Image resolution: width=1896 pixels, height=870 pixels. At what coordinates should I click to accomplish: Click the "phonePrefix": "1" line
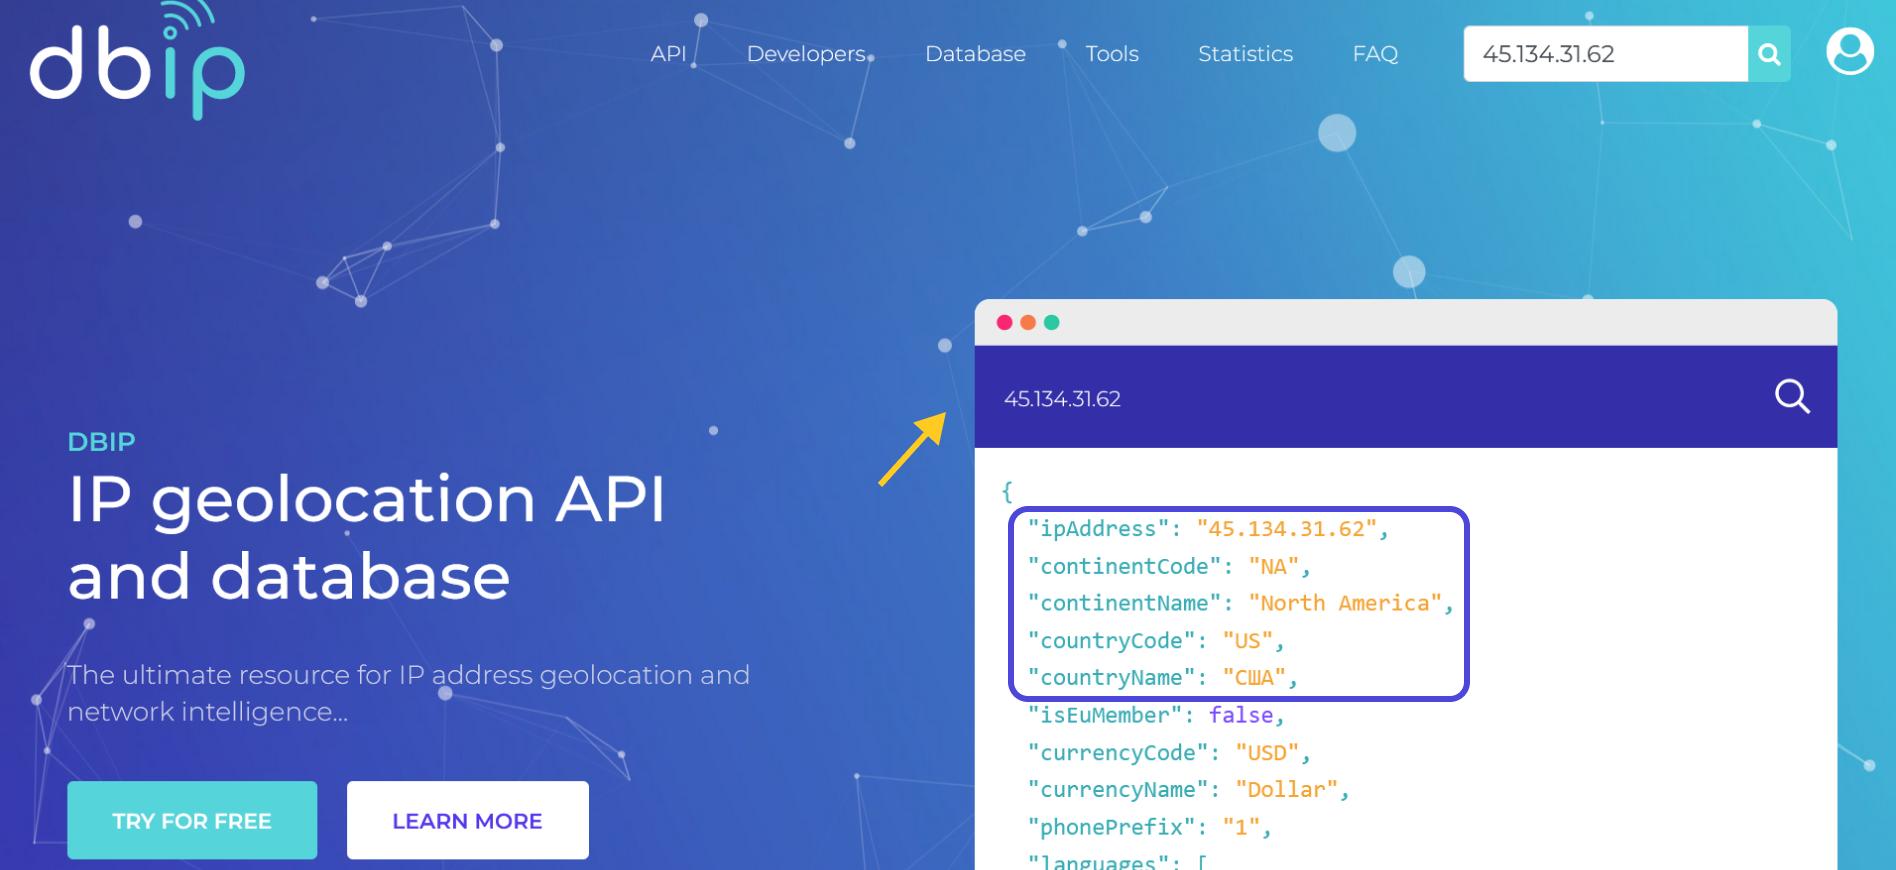tap(1150, 828)
